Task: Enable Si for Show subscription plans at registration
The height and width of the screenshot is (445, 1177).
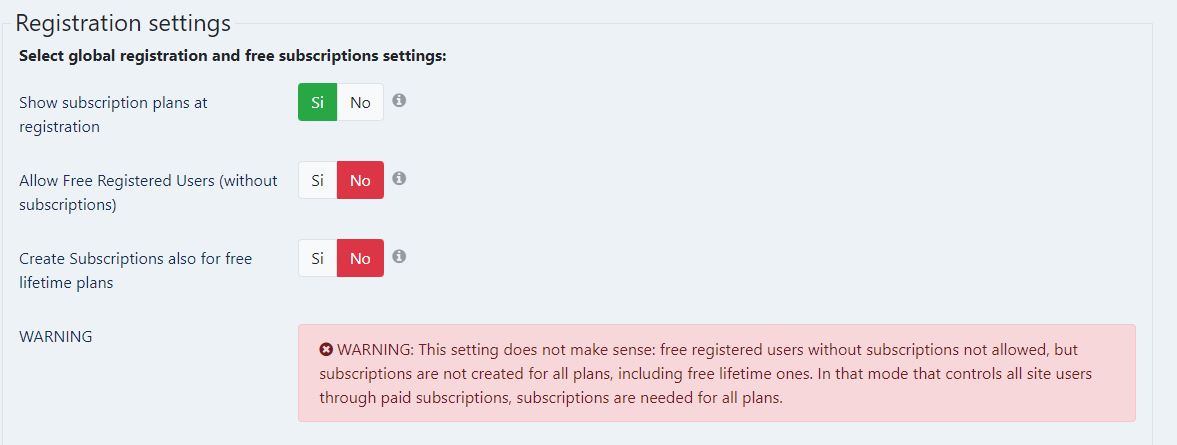Action: (x=318, y=102)
